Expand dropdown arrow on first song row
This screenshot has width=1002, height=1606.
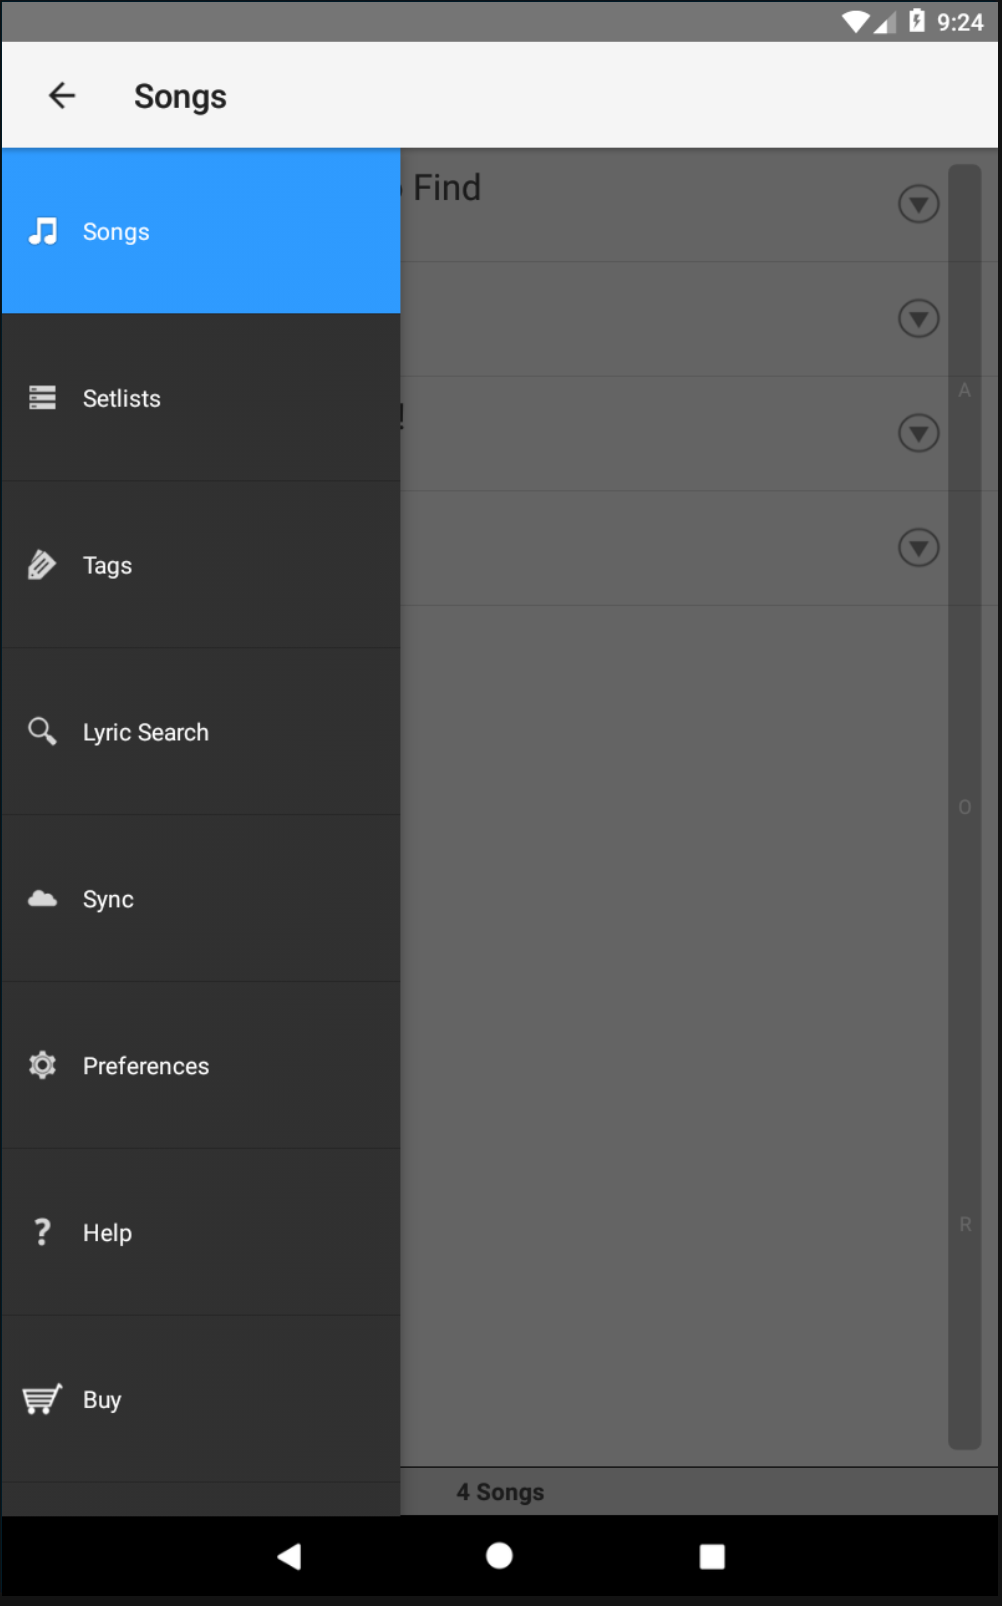(x=918, y=204)
